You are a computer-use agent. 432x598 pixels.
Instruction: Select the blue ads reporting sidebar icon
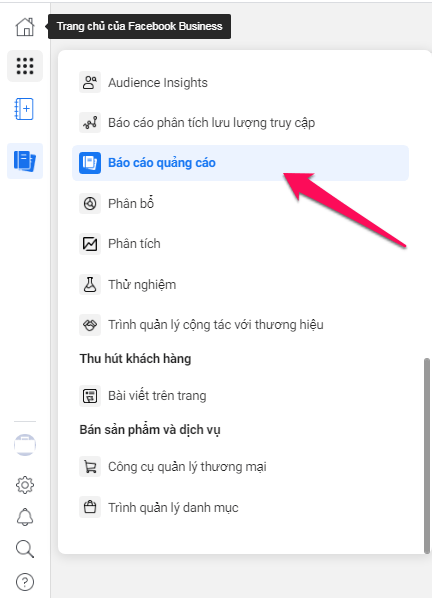25,161
